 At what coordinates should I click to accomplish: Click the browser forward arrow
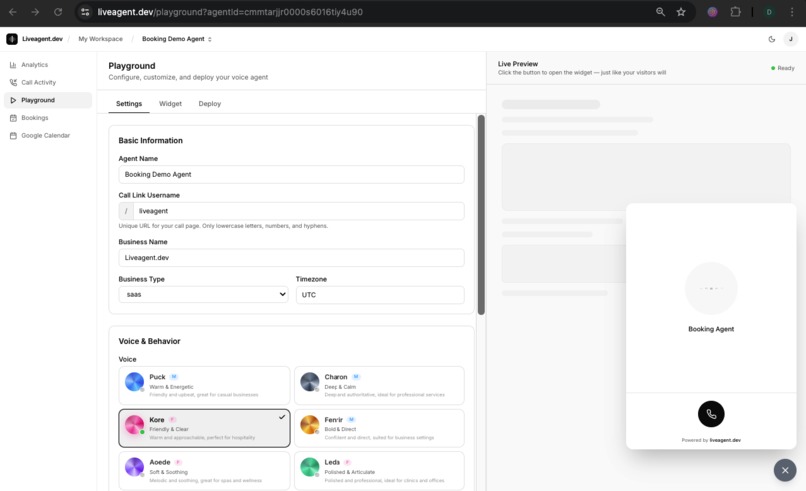(35, 12)
